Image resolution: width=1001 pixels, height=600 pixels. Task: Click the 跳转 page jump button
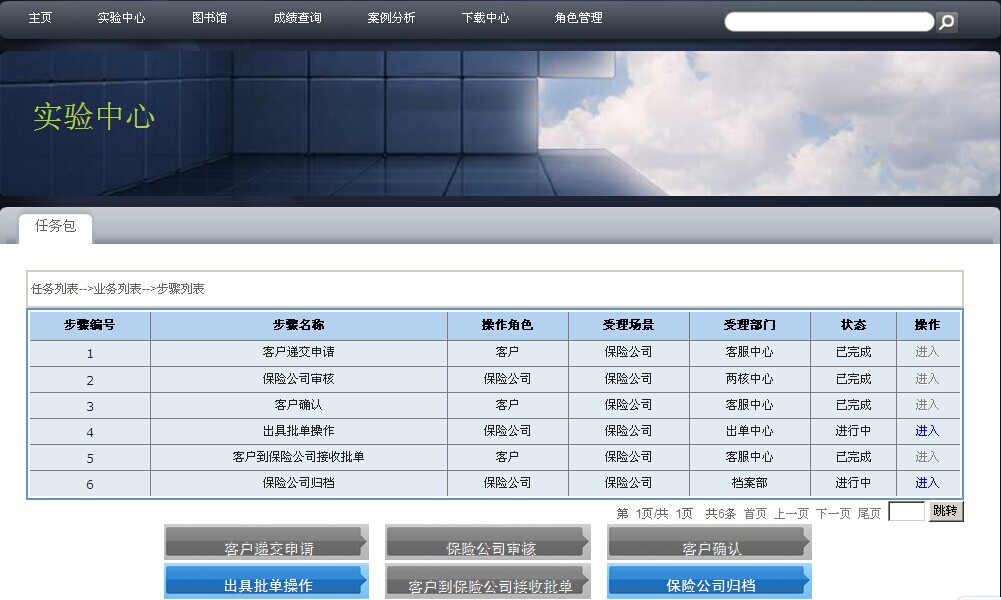coord(945,511)
